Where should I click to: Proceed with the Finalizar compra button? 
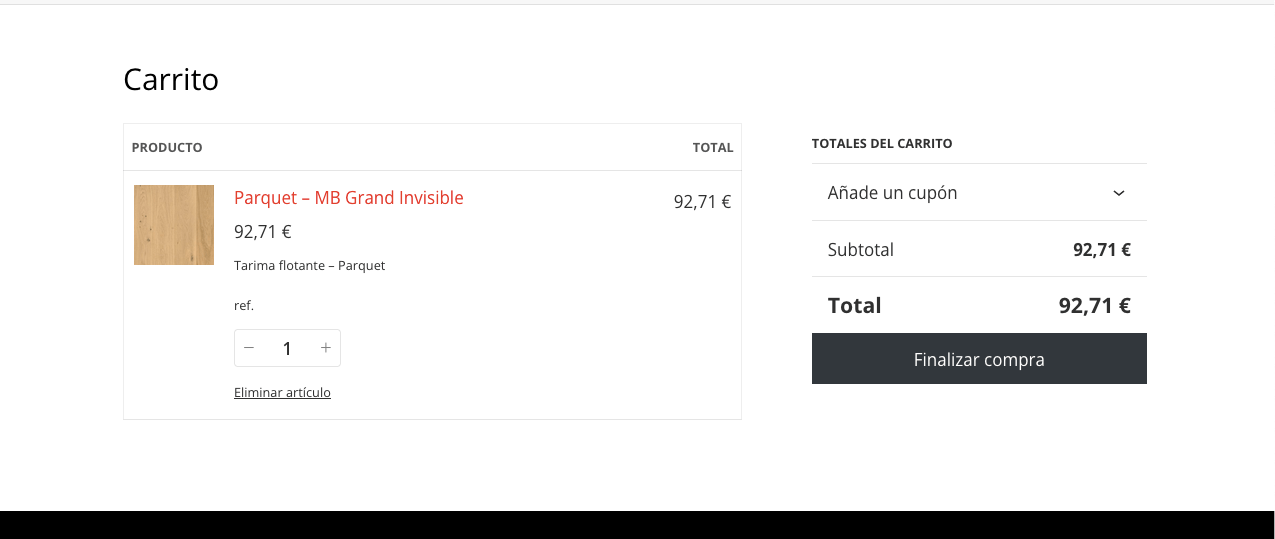click(x=979, y=359)
